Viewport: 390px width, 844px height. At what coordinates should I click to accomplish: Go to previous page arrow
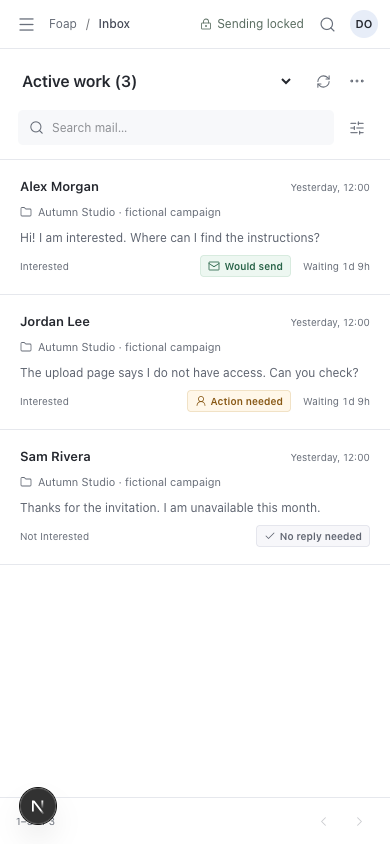(323, 821)
